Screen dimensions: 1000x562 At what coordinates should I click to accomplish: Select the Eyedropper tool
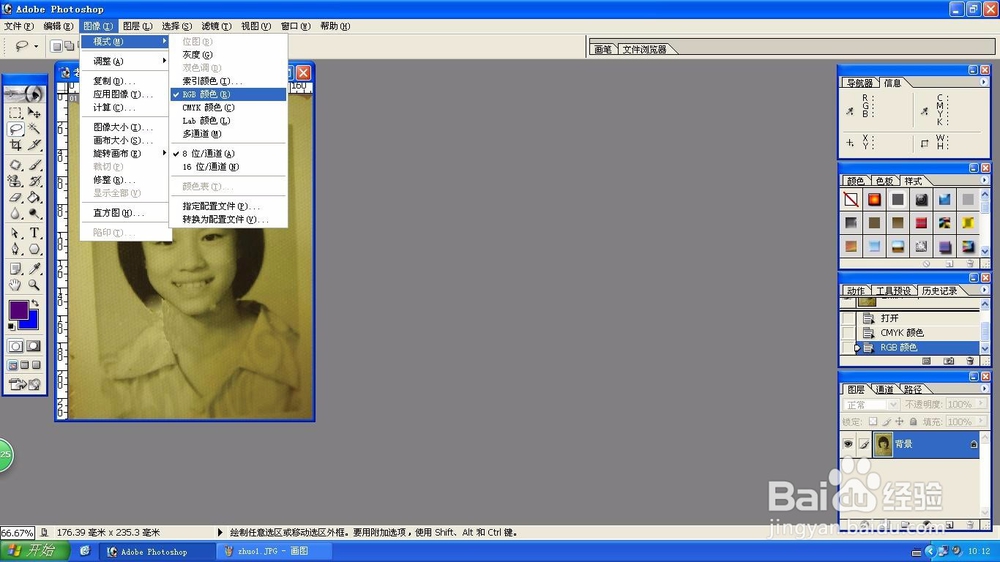(x=34, y=269)
